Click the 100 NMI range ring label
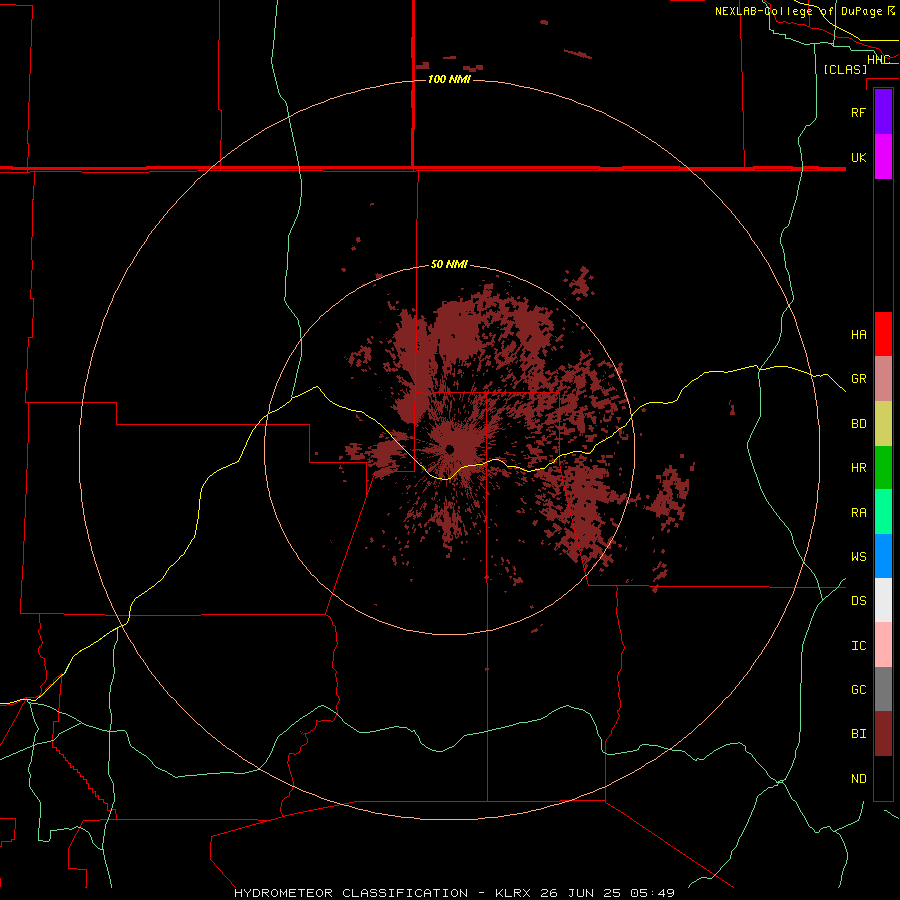 pos(449,79)
